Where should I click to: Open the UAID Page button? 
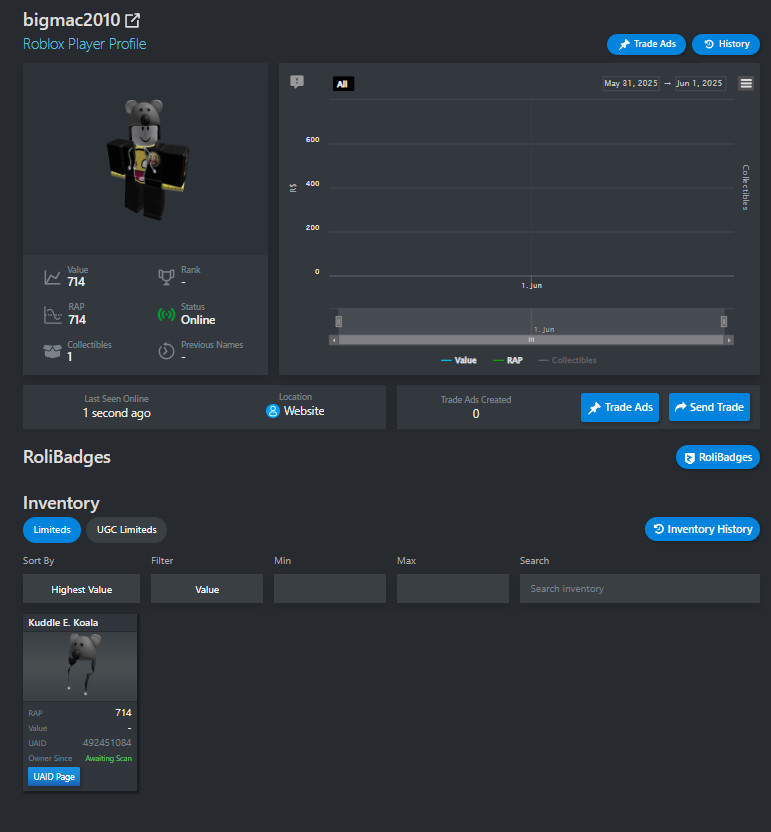[x=54, y=776]
